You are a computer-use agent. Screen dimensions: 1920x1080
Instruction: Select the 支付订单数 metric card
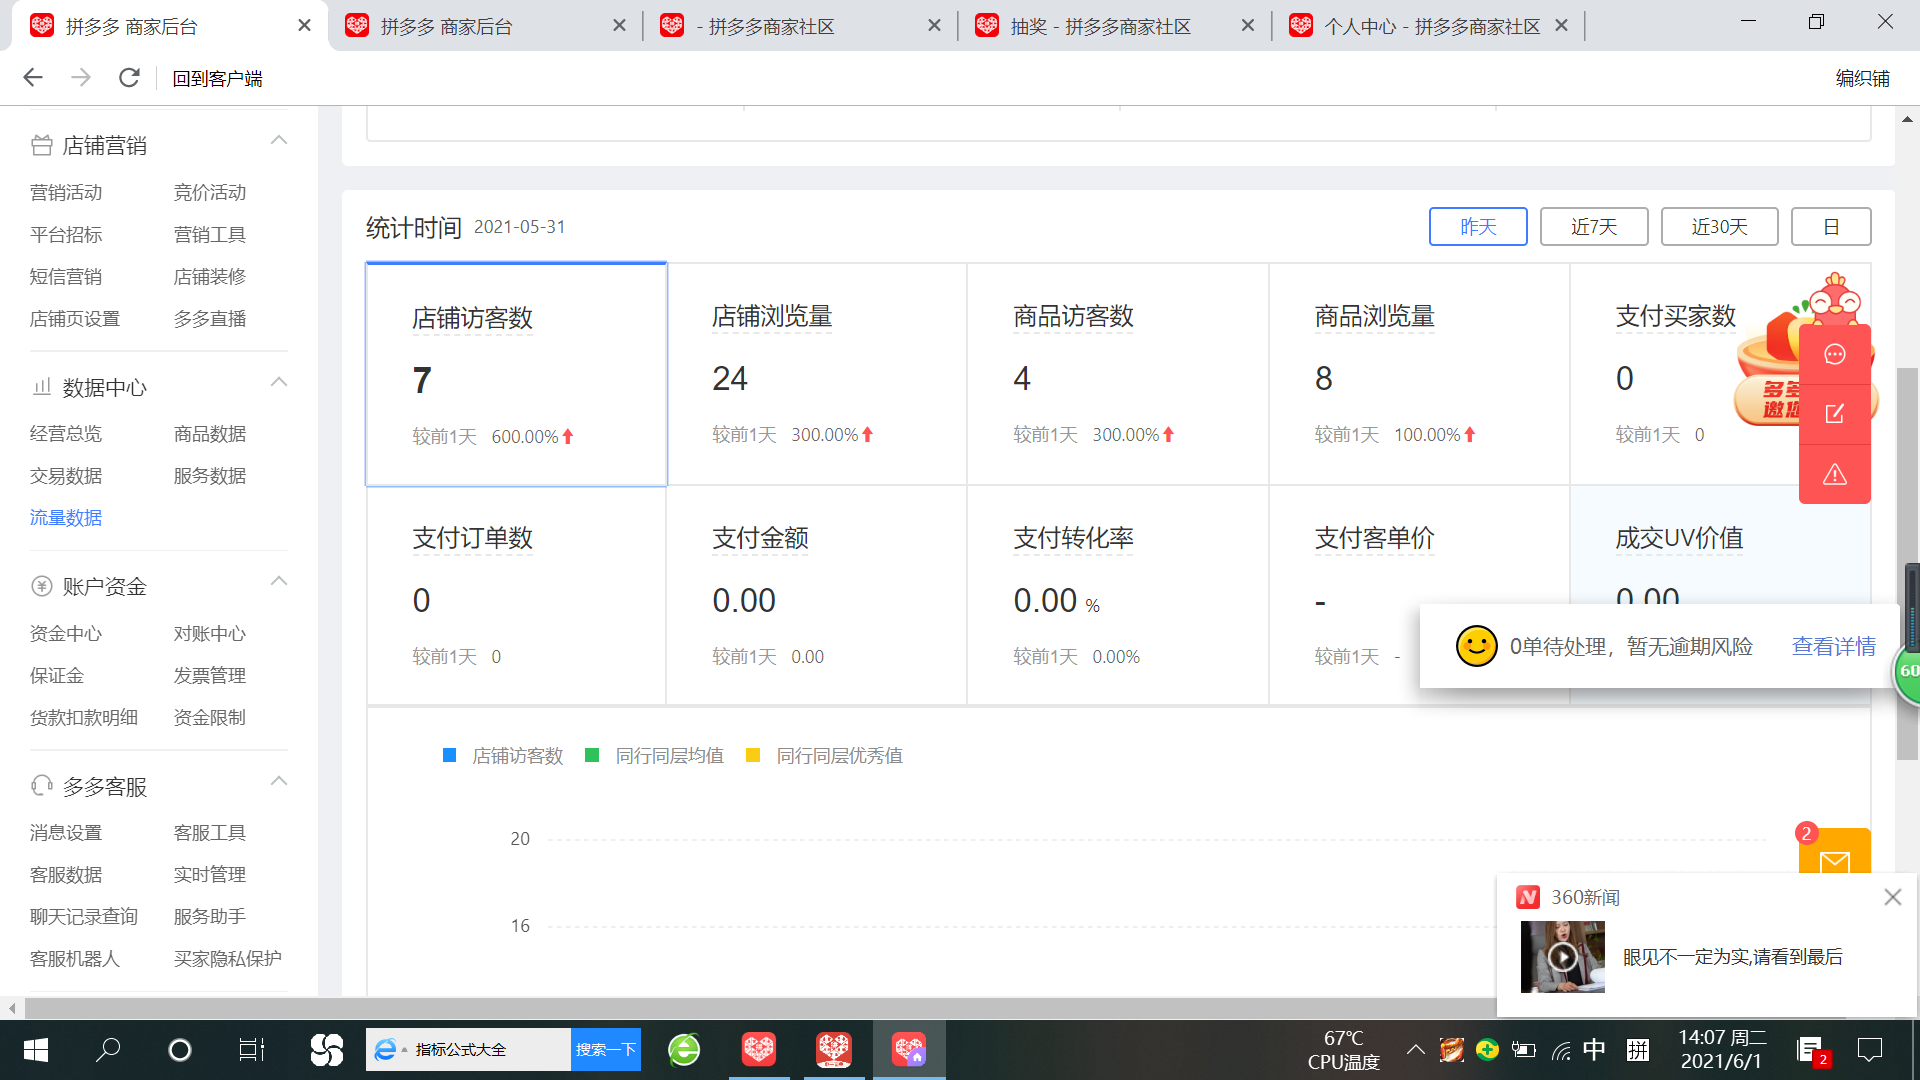[x=516, y=596]
